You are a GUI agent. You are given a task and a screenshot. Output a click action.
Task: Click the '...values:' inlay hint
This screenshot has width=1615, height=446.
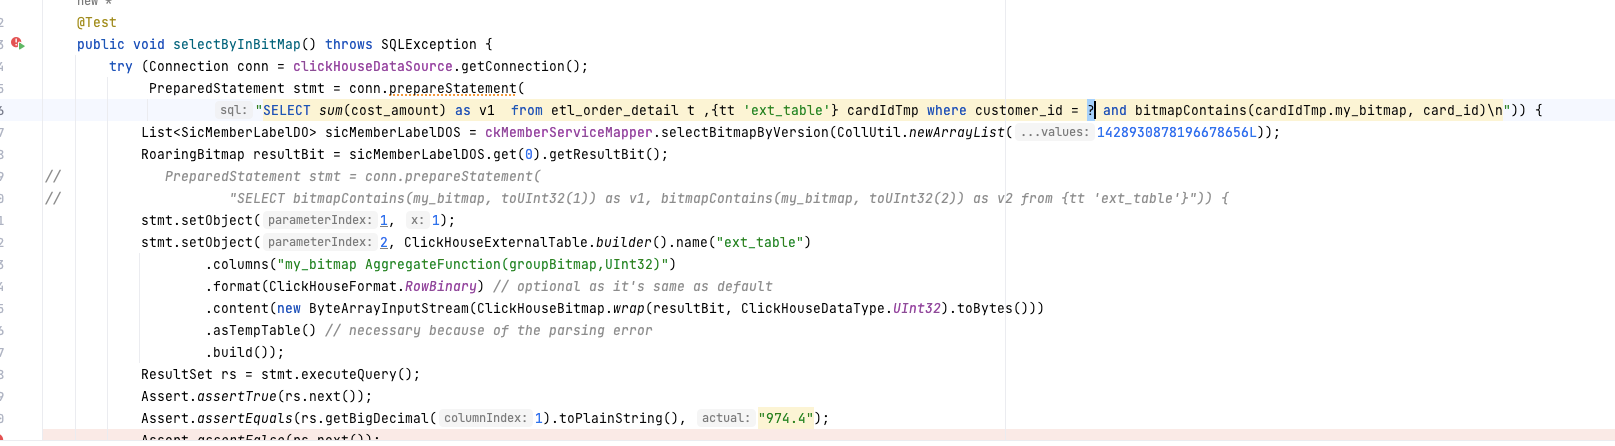[1055, 132]
